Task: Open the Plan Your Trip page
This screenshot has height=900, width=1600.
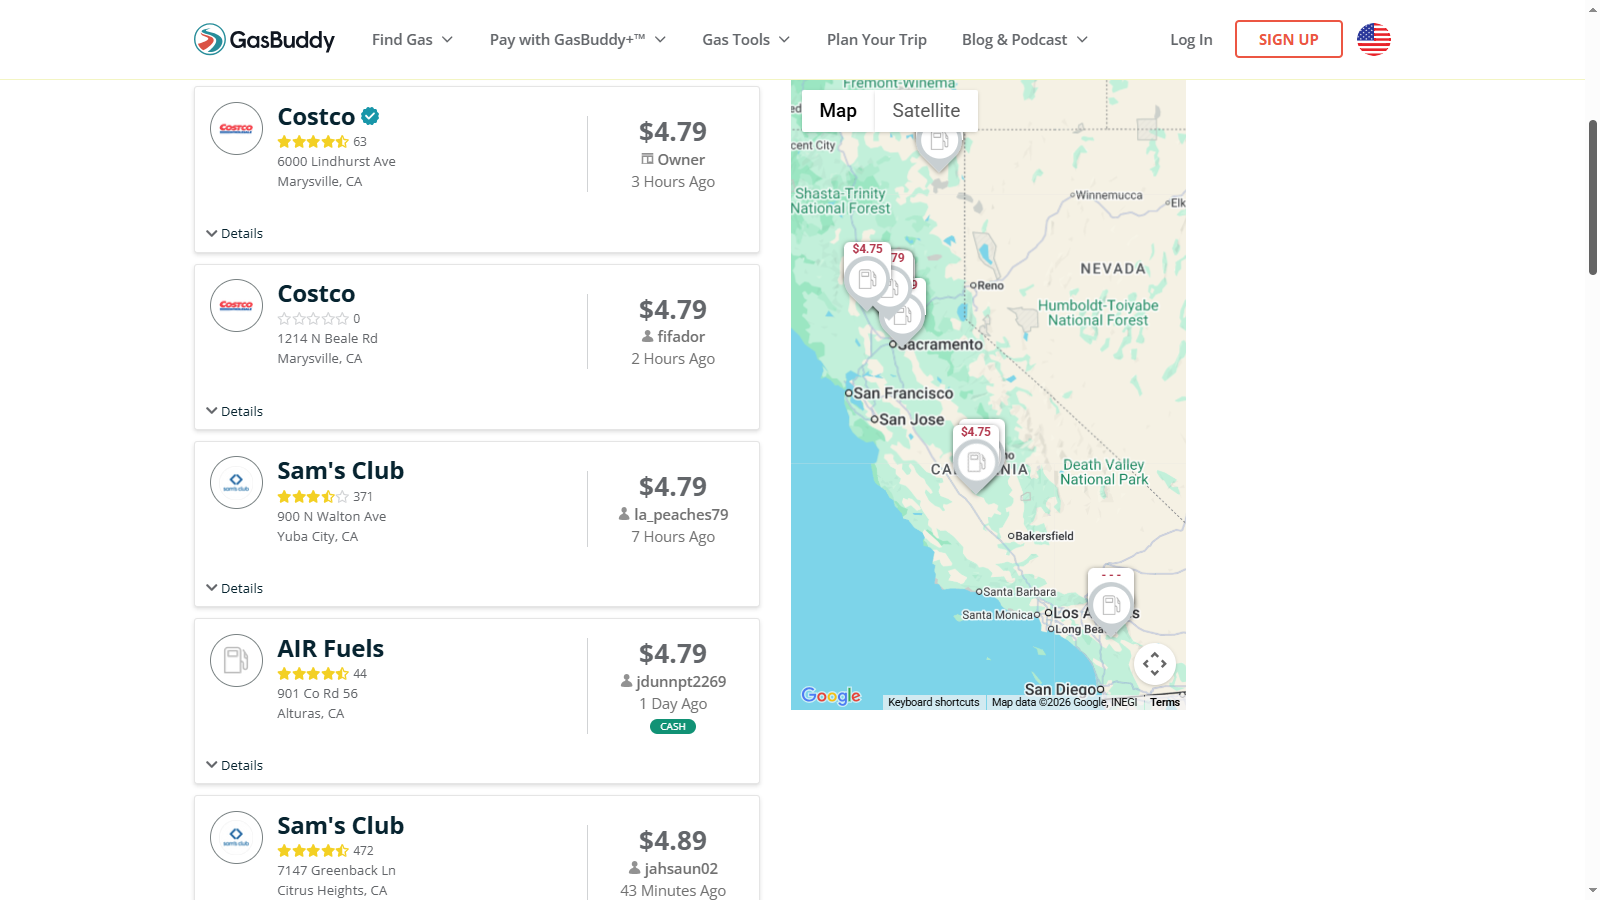Action: click(x=877, y=40)
